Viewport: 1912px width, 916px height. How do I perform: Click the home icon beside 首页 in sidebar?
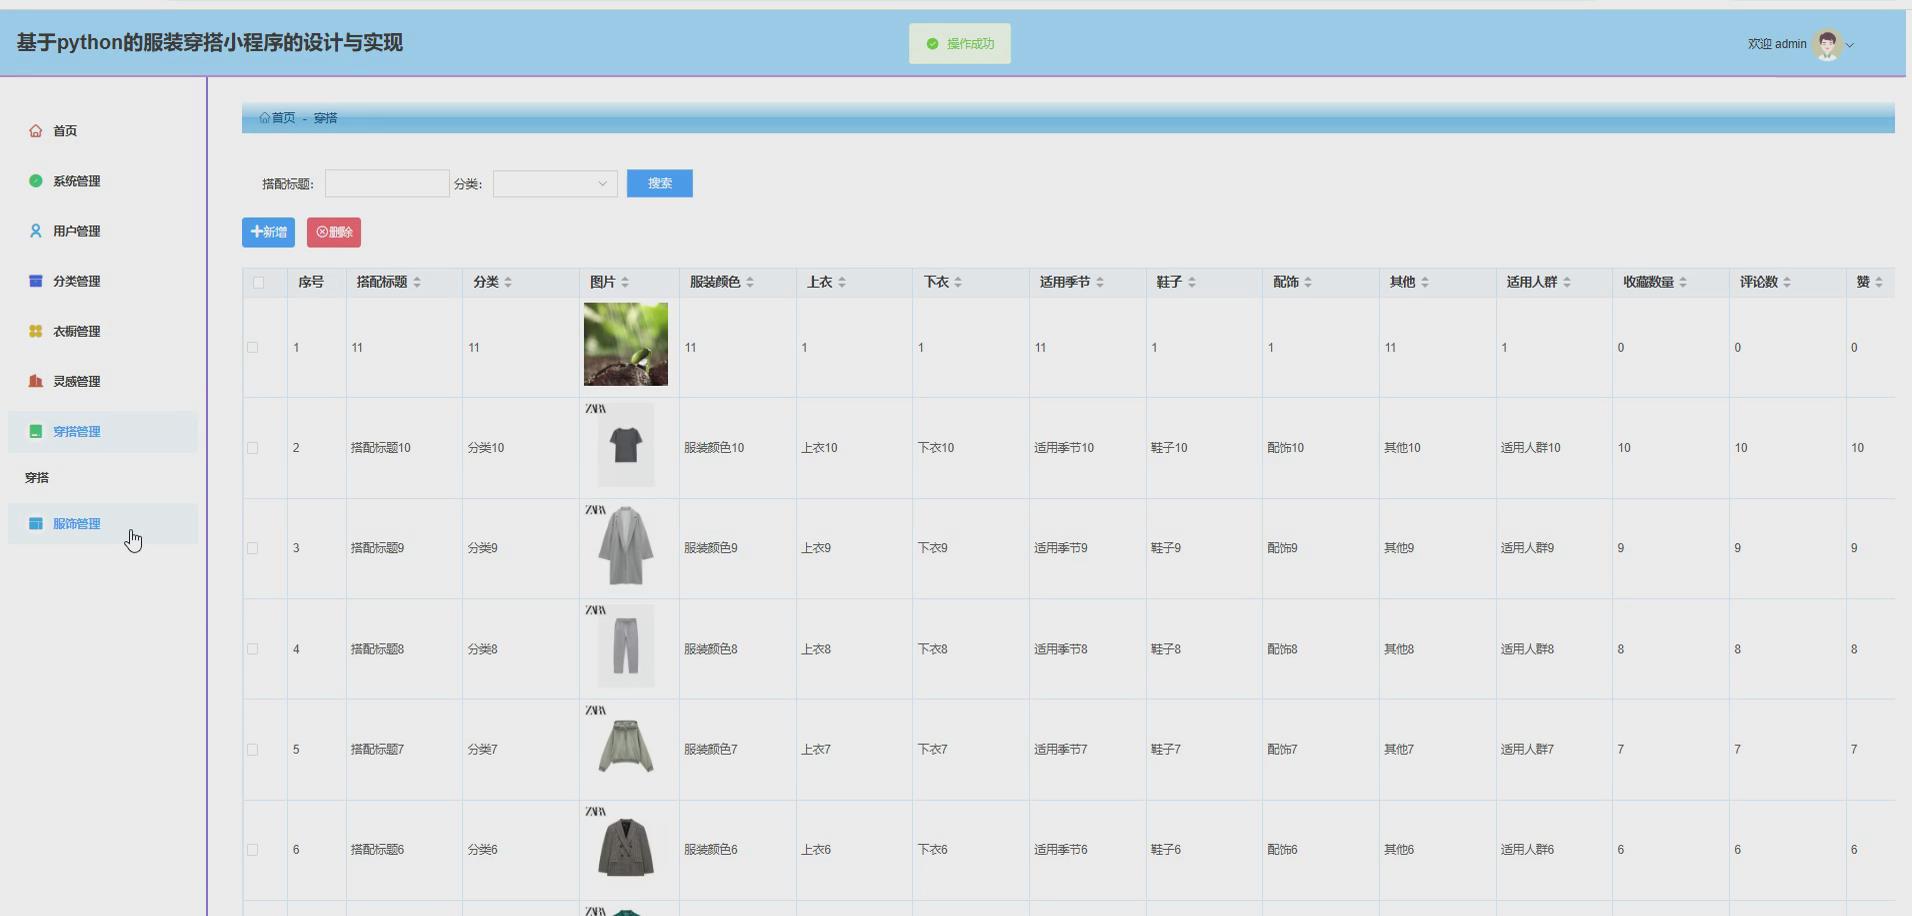[36, 131]
